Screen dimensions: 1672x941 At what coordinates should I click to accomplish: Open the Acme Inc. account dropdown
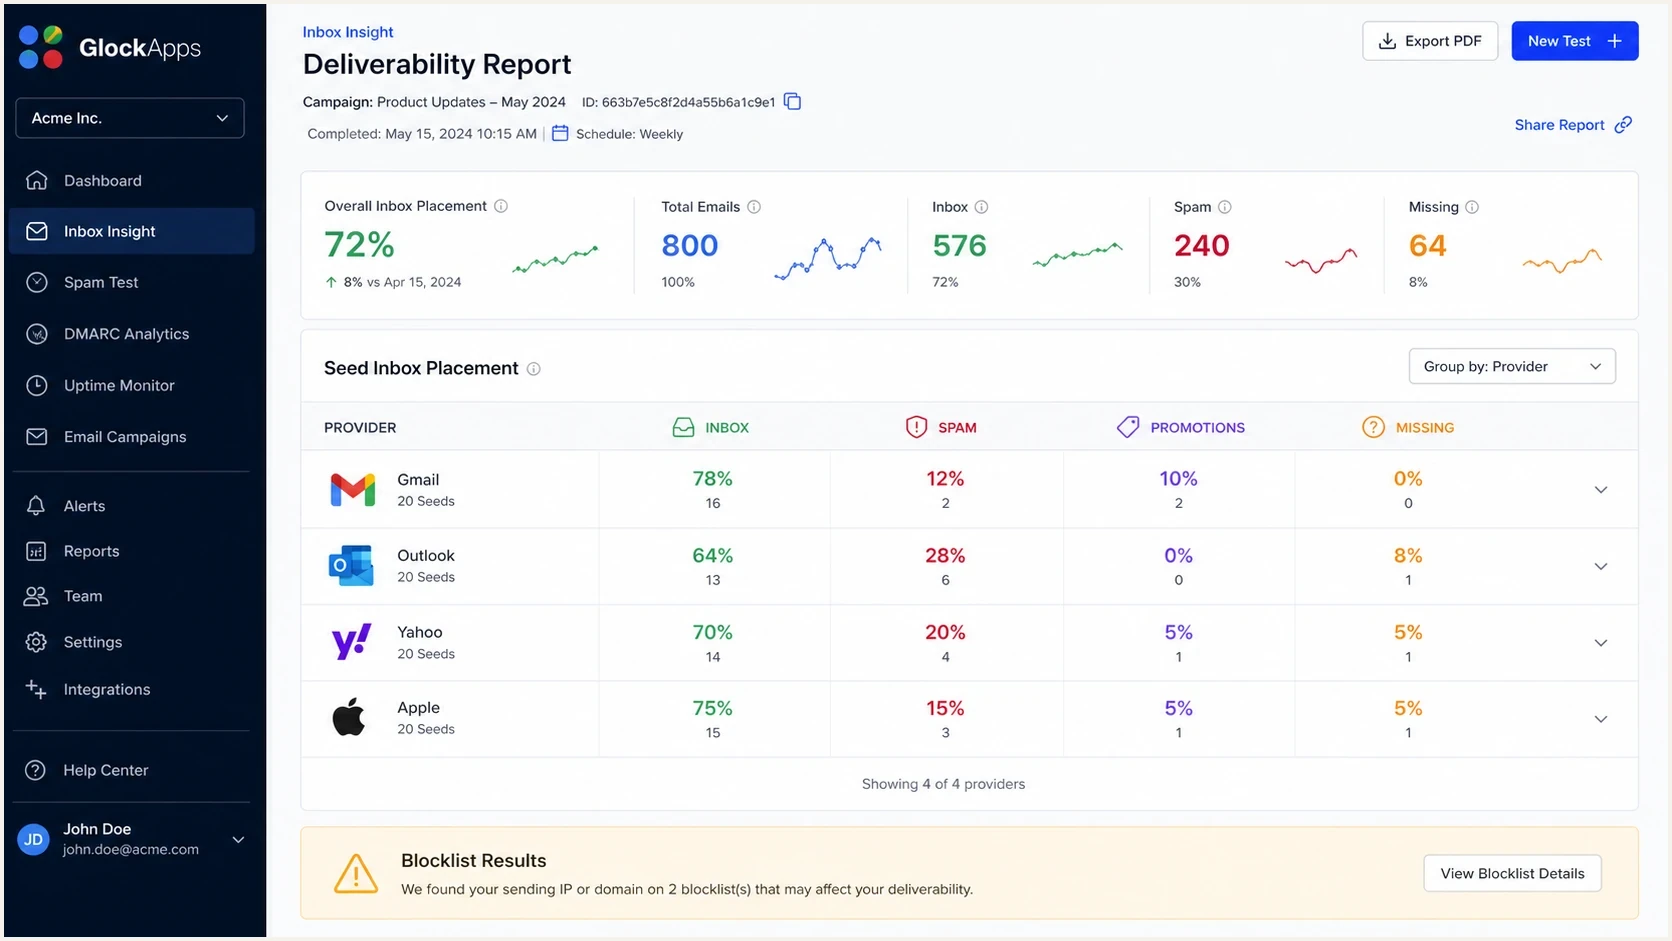[x=130, y=118]
